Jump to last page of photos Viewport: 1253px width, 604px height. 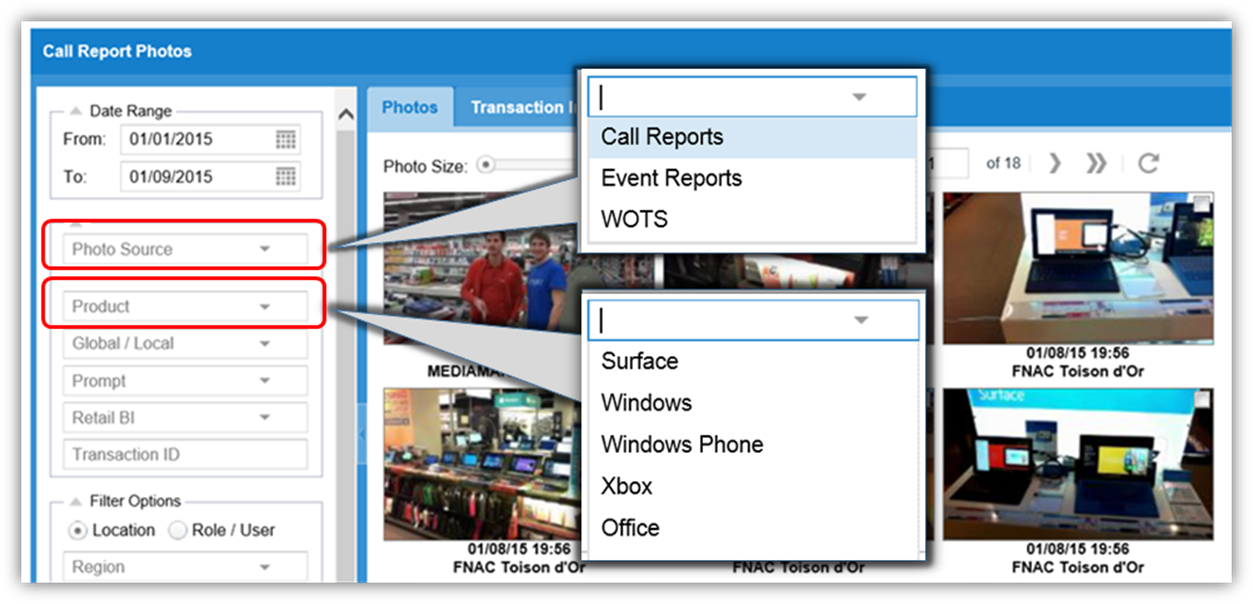[x=1096, y=163]
